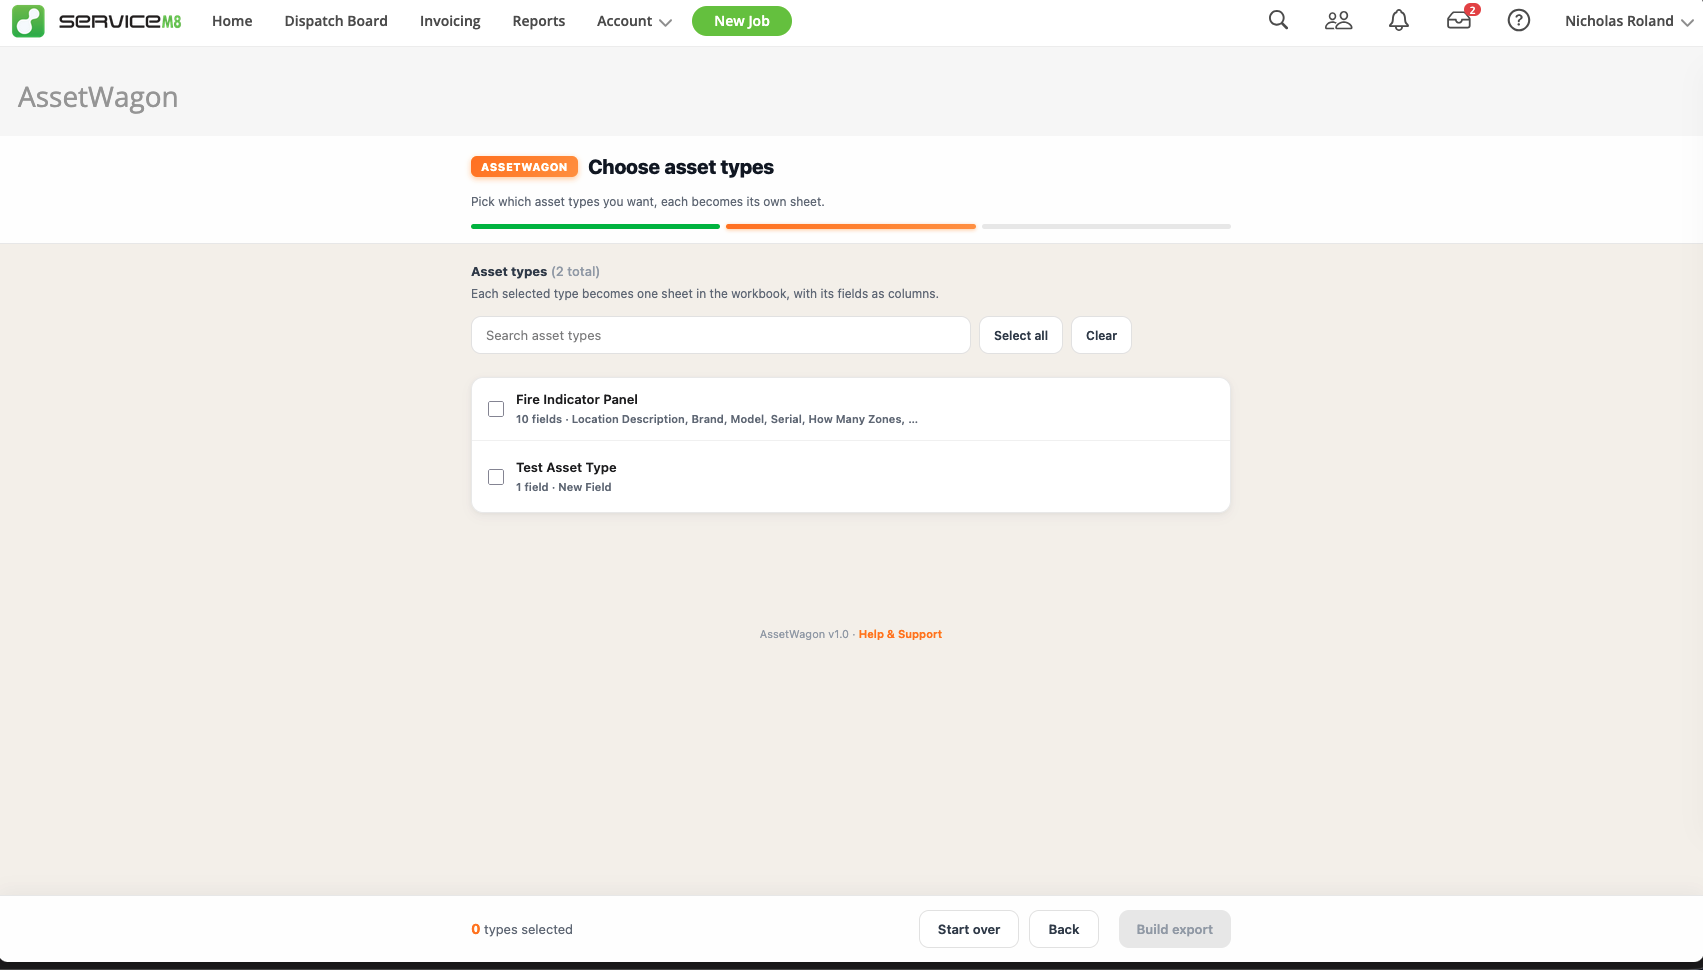Open Help & Support link
Screen dimensions: 1703x970
click(x=900, y=634)
